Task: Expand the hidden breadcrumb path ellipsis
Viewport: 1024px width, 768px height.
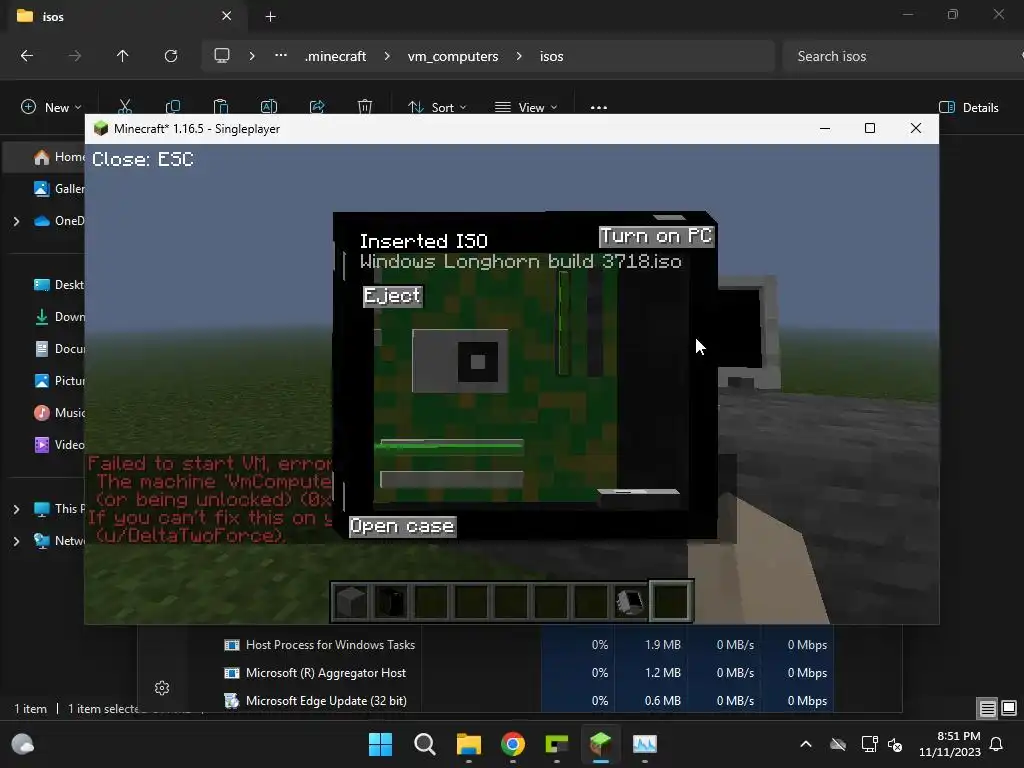Action: (x=281, y=56)
